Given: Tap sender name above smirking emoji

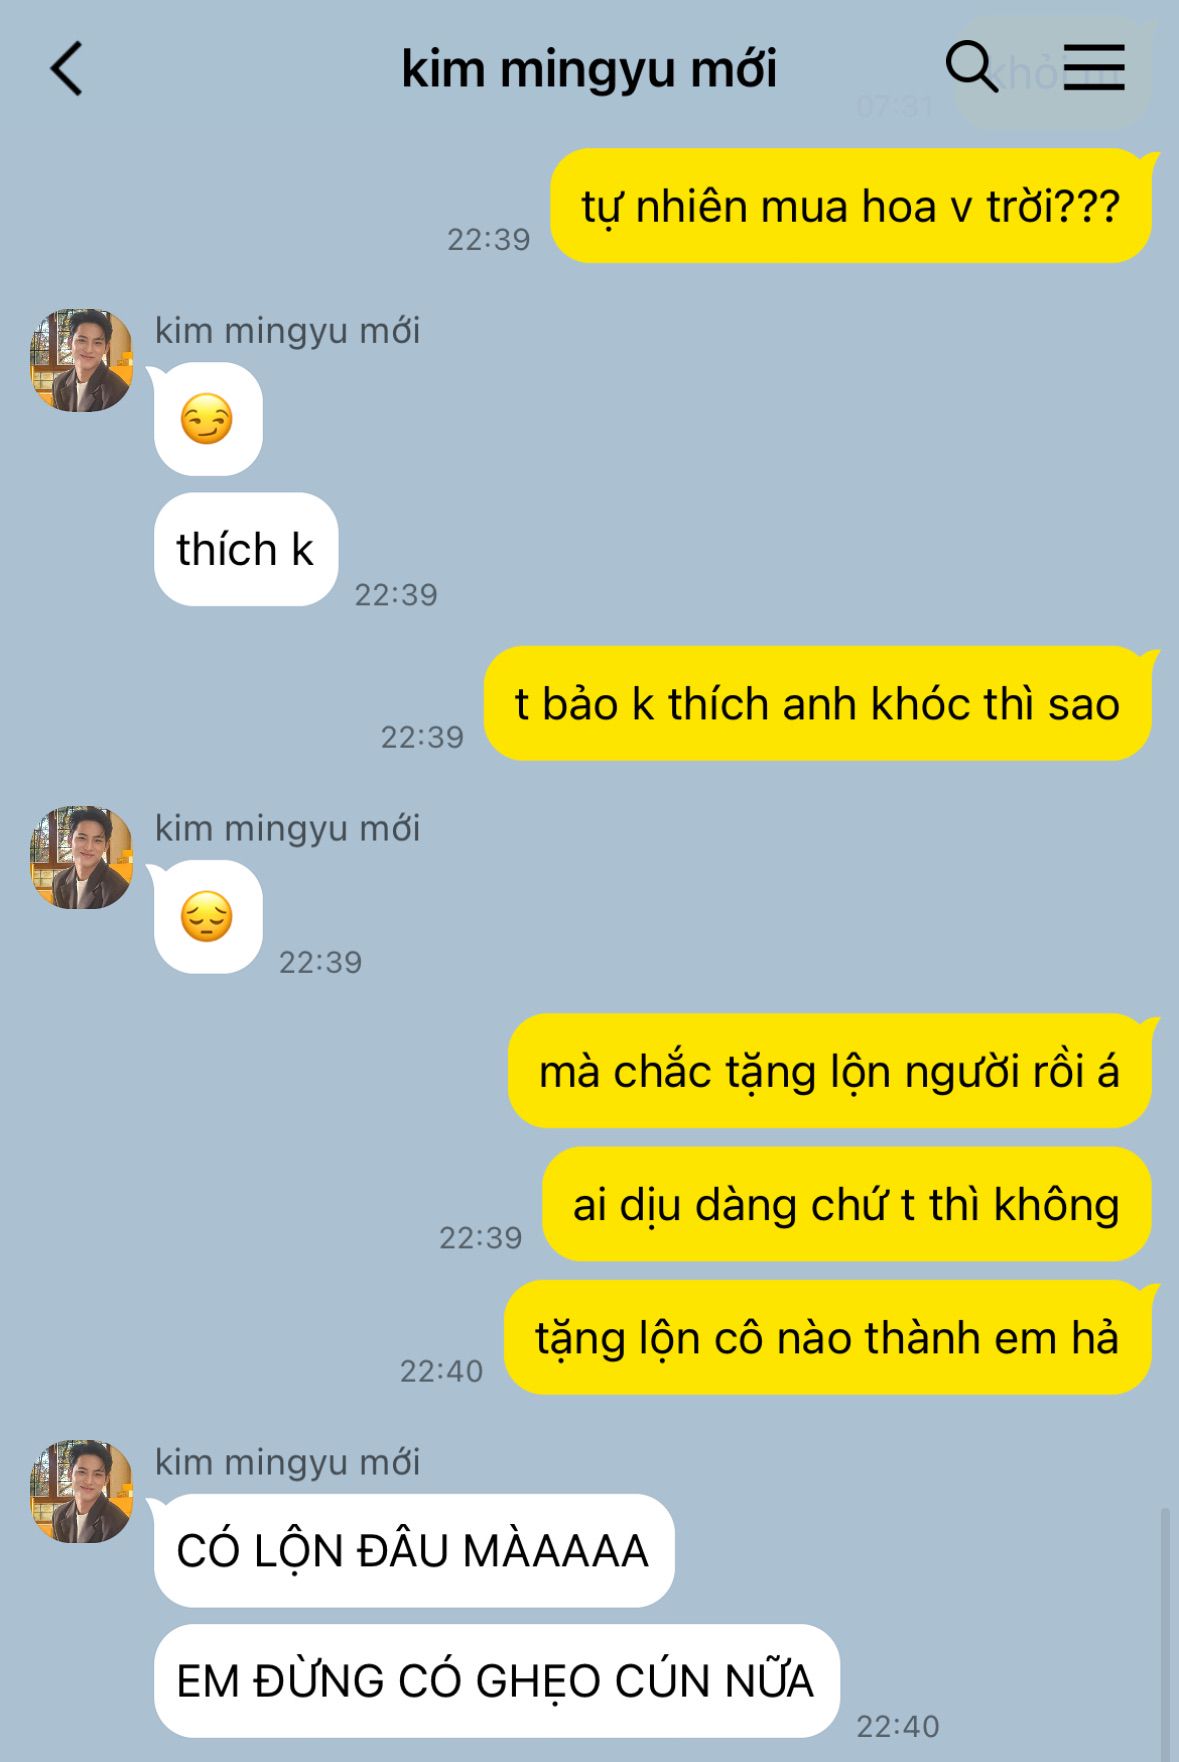Looking at the screenshot, I should (287, 330).
